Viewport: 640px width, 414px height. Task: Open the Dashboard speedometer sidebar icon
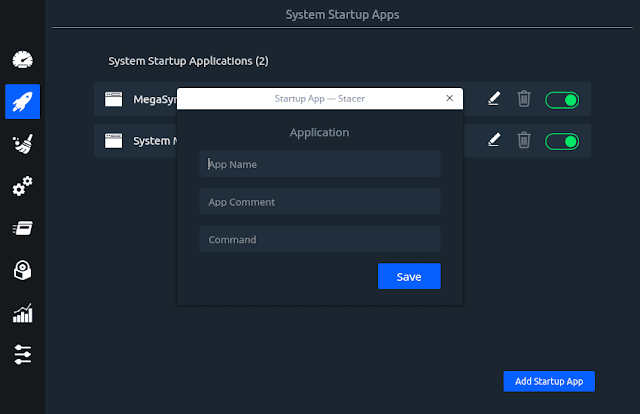pyautogui.click(x=22, y=58)
